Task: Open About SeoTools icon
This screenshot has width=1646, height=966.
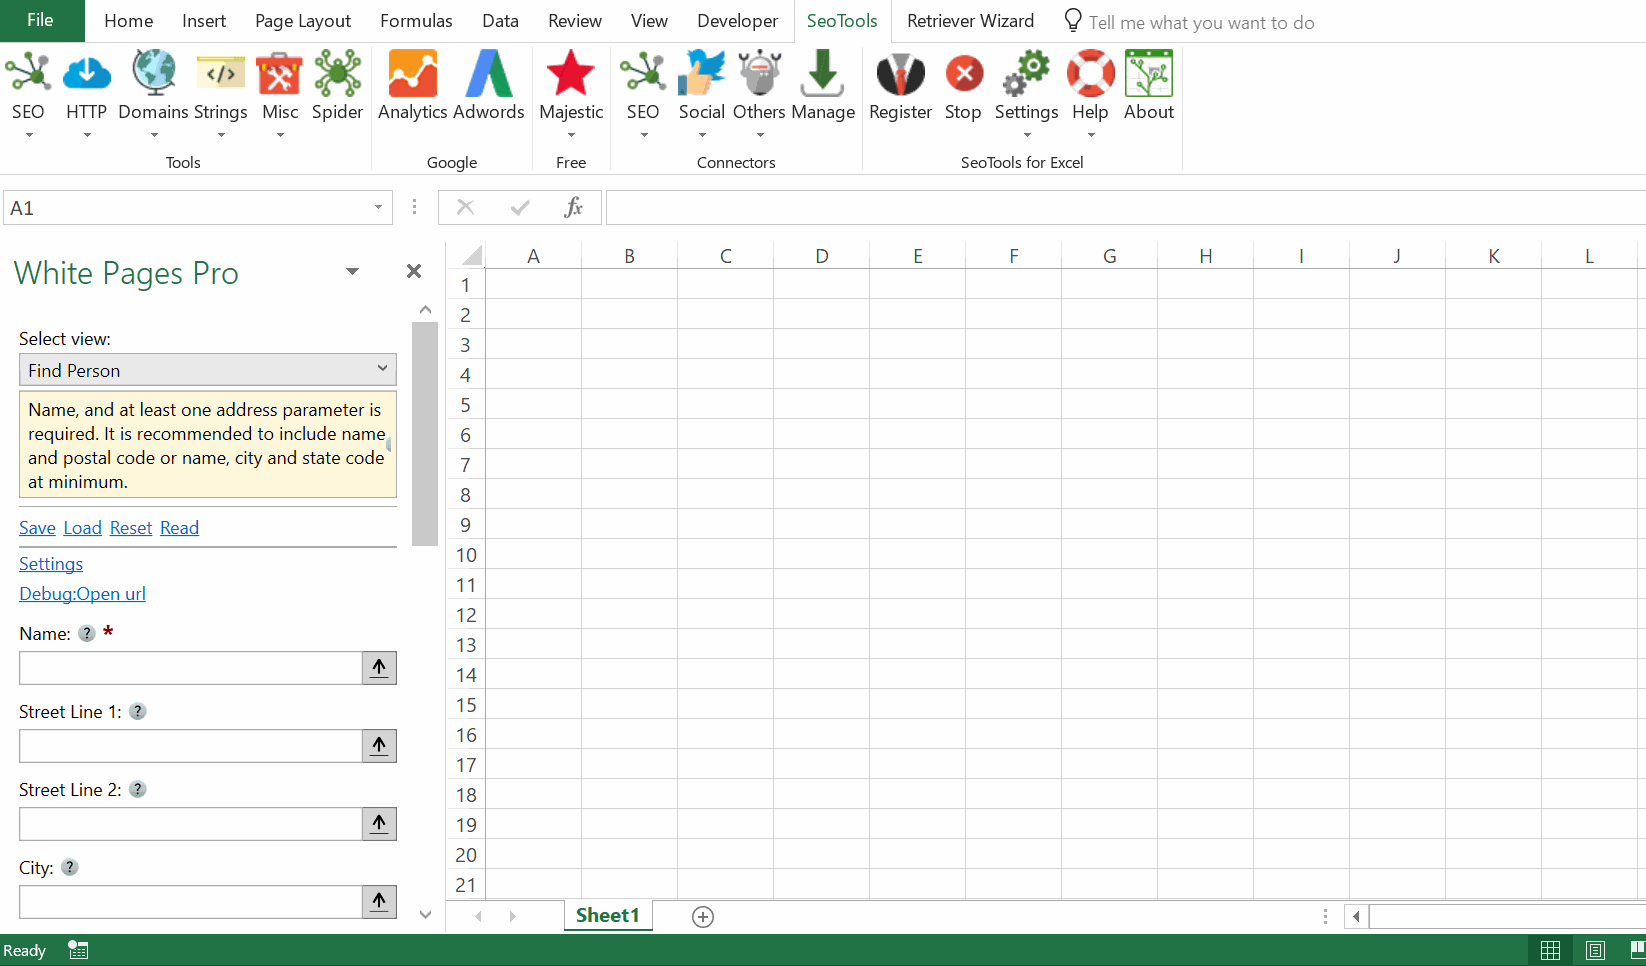Action: click(1149, 74)
